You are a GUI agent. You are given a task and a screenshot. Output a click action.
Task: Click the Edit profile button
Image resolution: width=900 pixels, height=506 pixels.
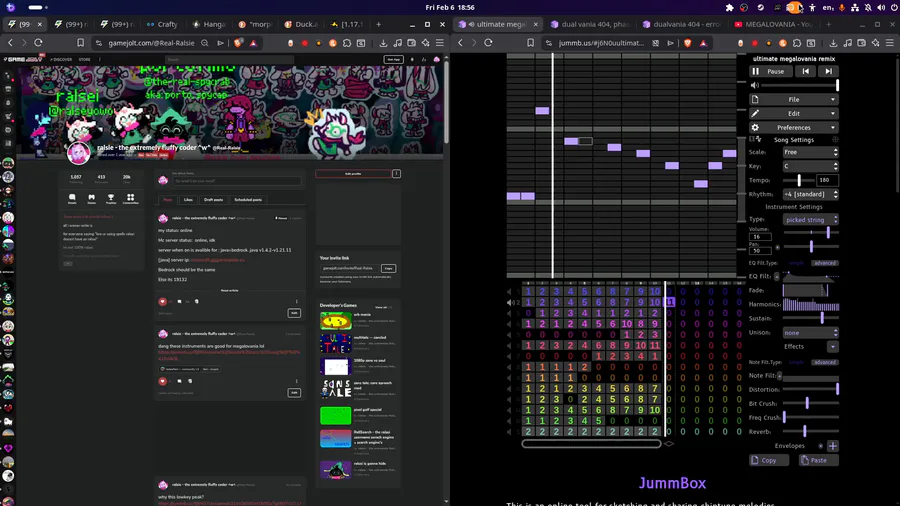coord(353,174)
